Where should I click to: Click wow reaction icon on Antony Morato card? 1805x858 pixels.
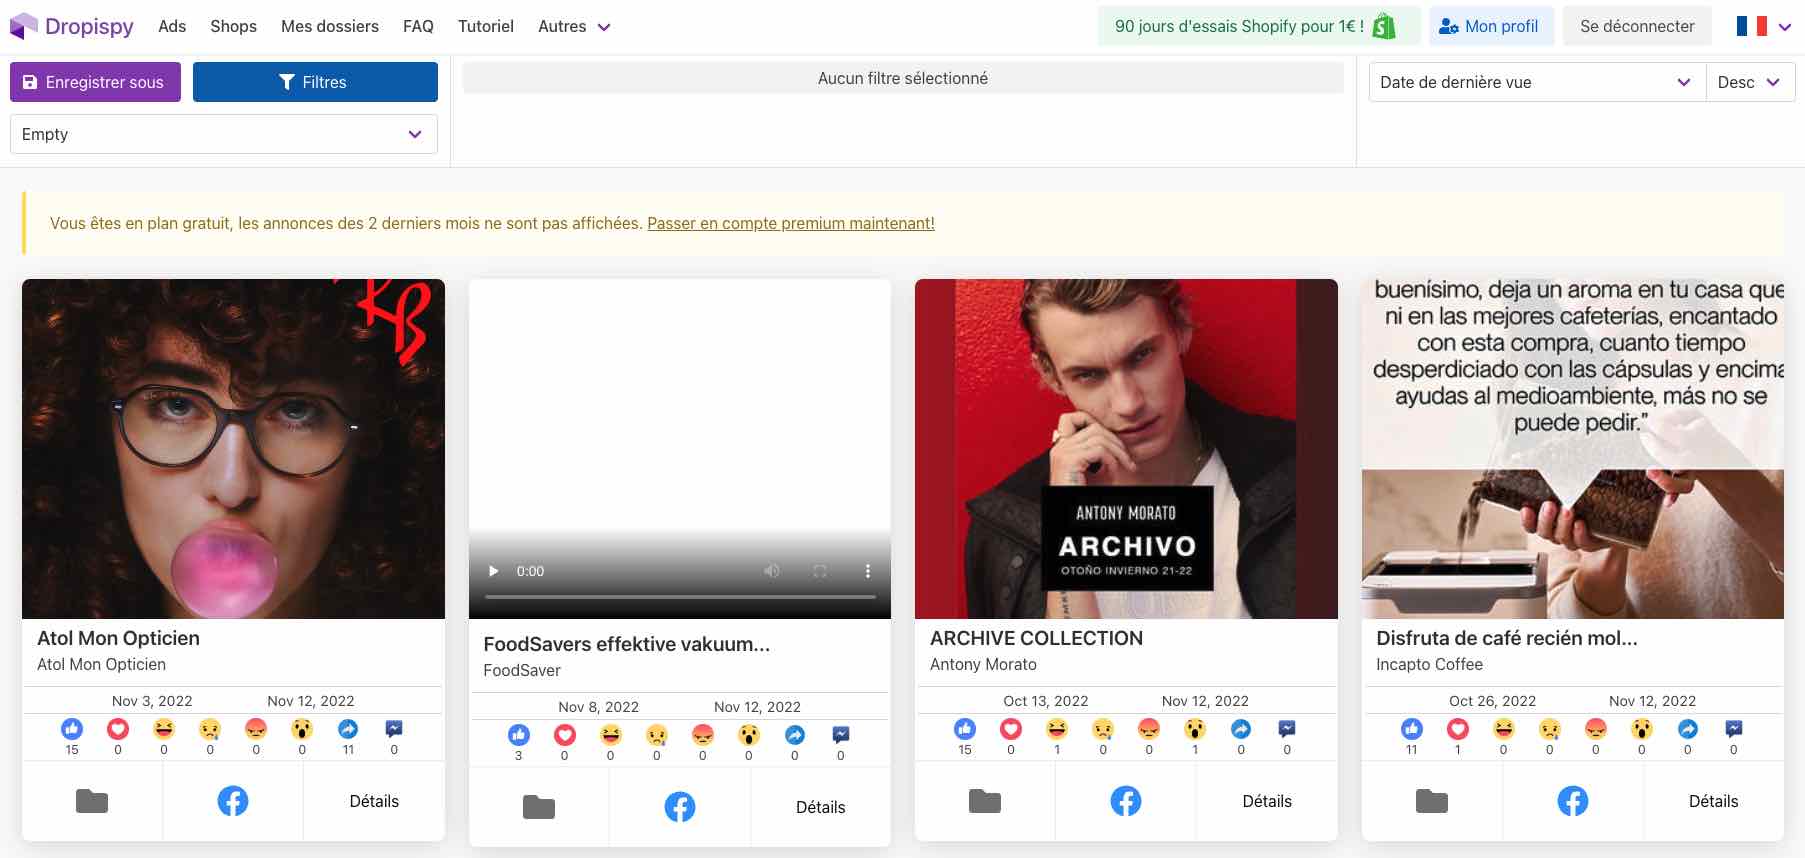[x=1195, y=729]
